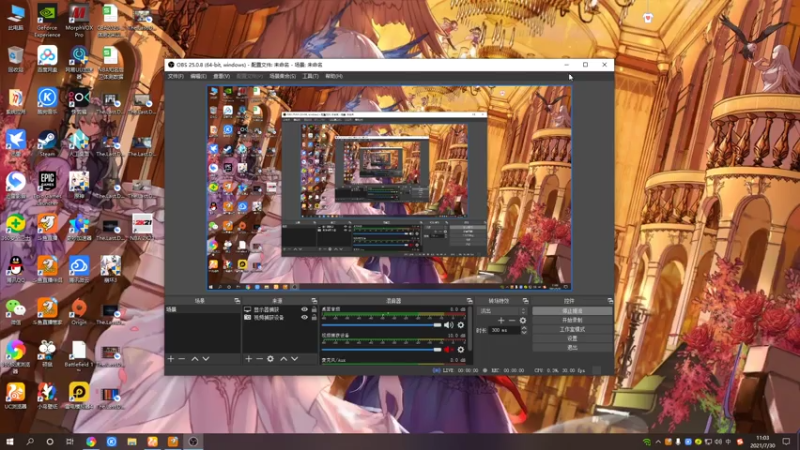The image size is (800, 450).
Task: Click the Start Recording button
Action: (572, 320)
